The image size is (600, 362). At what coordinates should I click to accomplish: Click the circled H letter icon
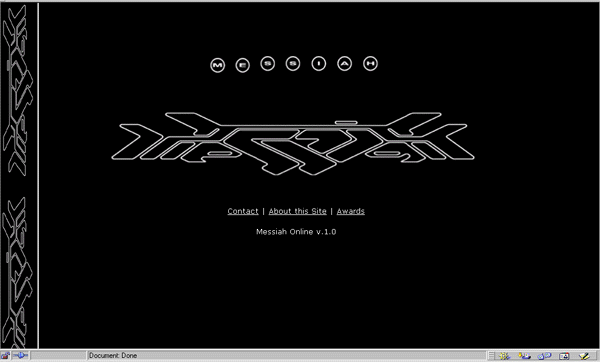click(370, 63)
